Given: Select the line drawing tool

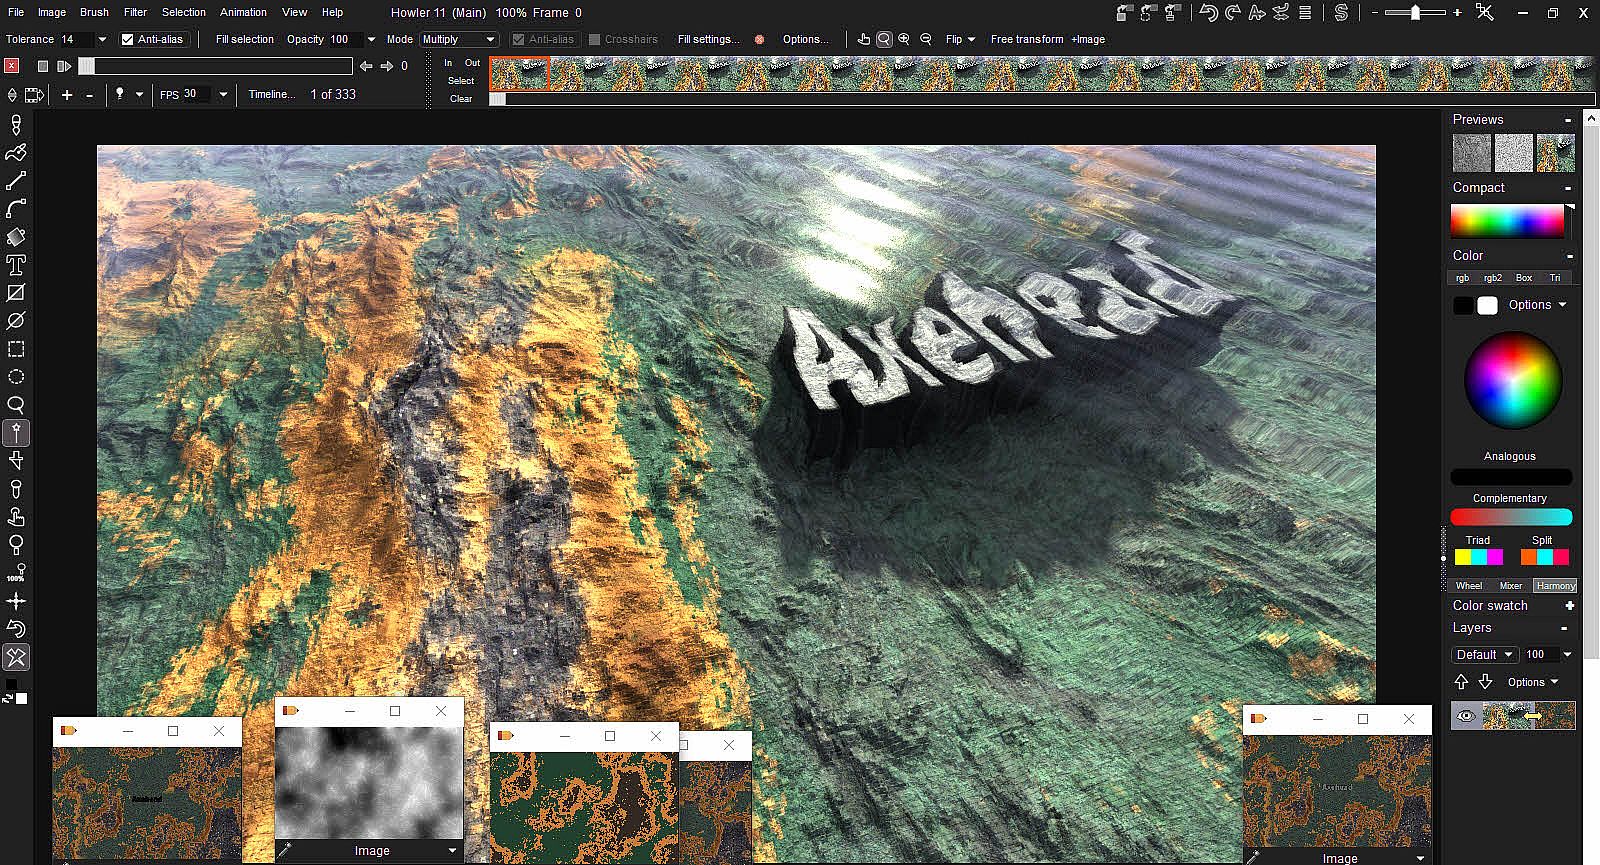Looking at the screenshot, I should (x=16, y=181).
